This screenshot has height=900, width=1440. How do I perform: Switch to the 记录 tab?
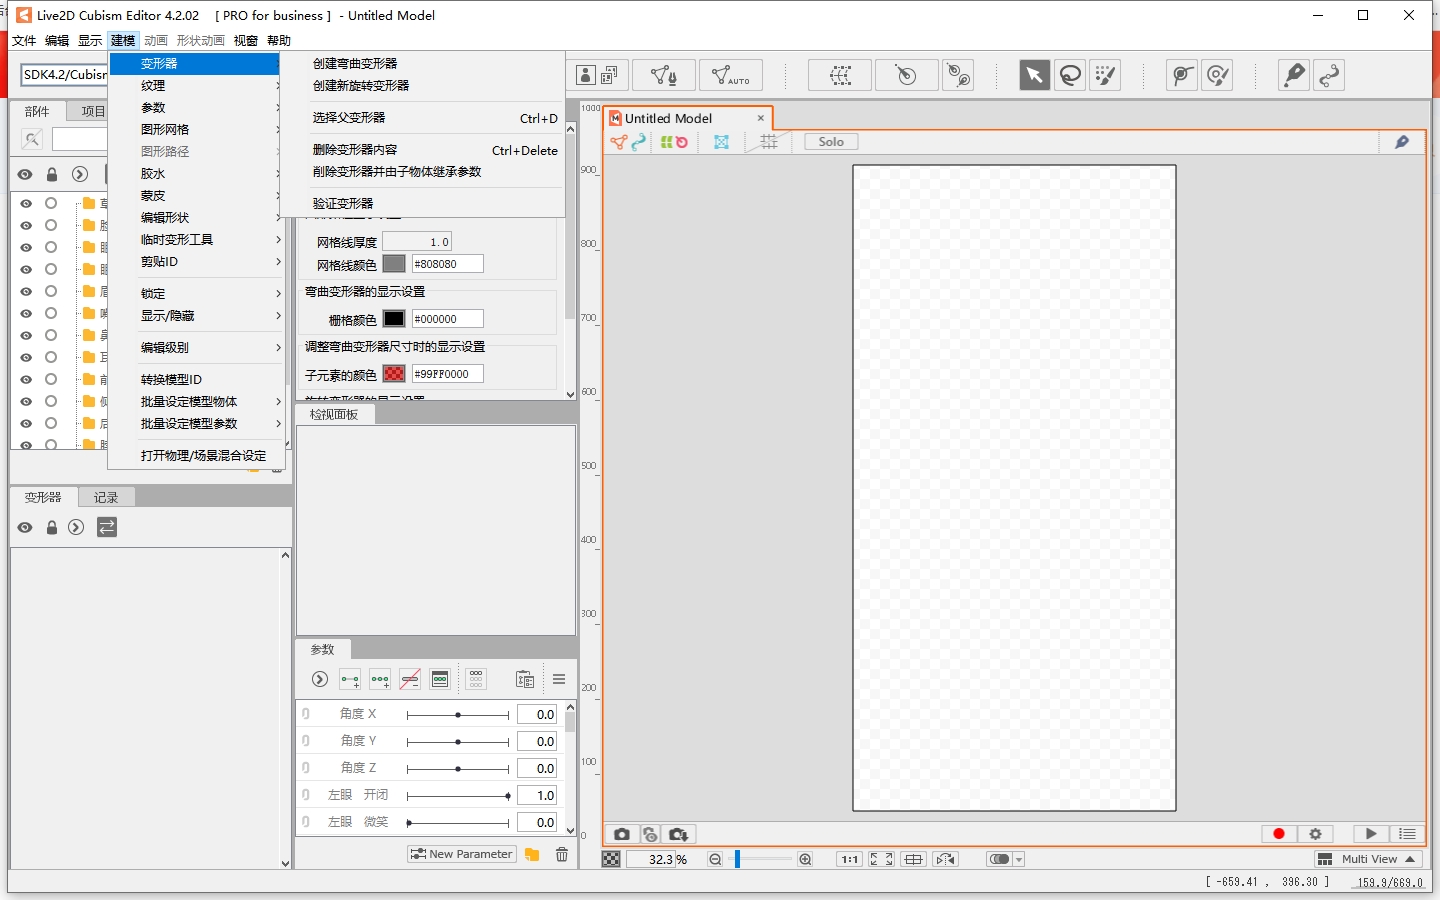tap(106, 497)
